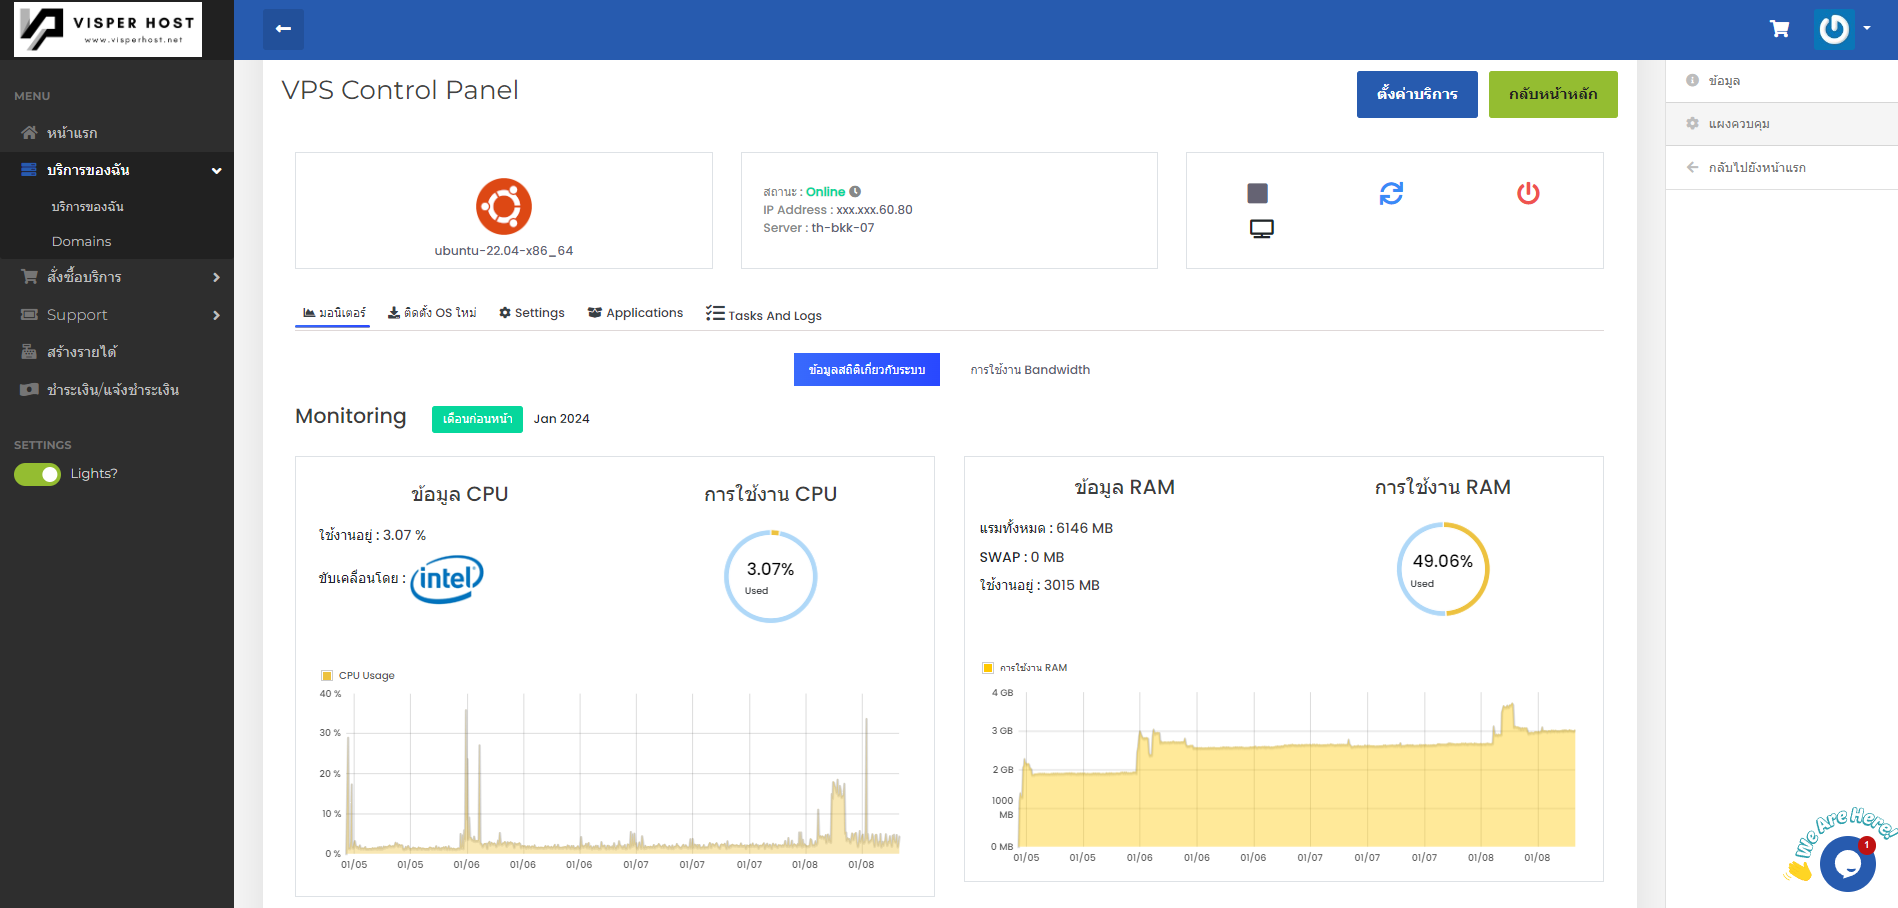Click the Ubuntu OS logo
Viewport: 1898px width, 908px height.
503,206
